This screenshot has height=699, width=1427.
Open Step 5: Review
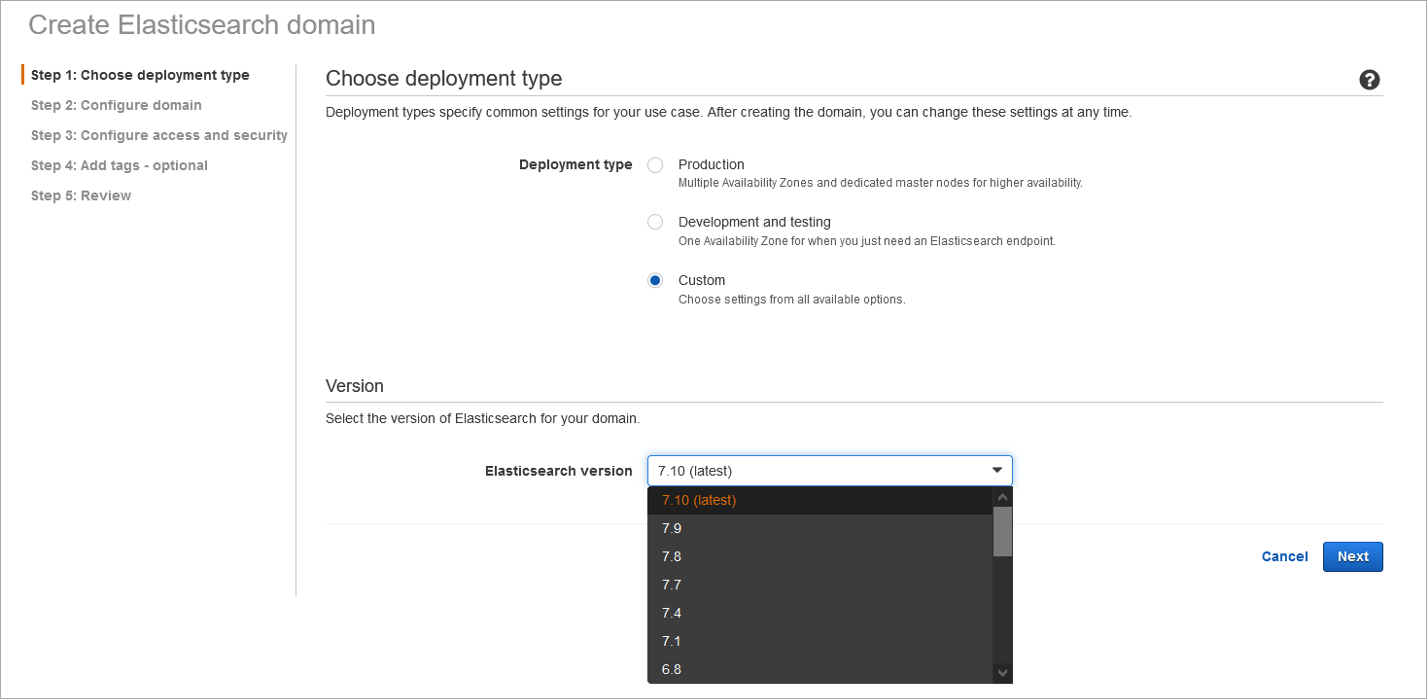pyautogui.click(x=80, y=195)
